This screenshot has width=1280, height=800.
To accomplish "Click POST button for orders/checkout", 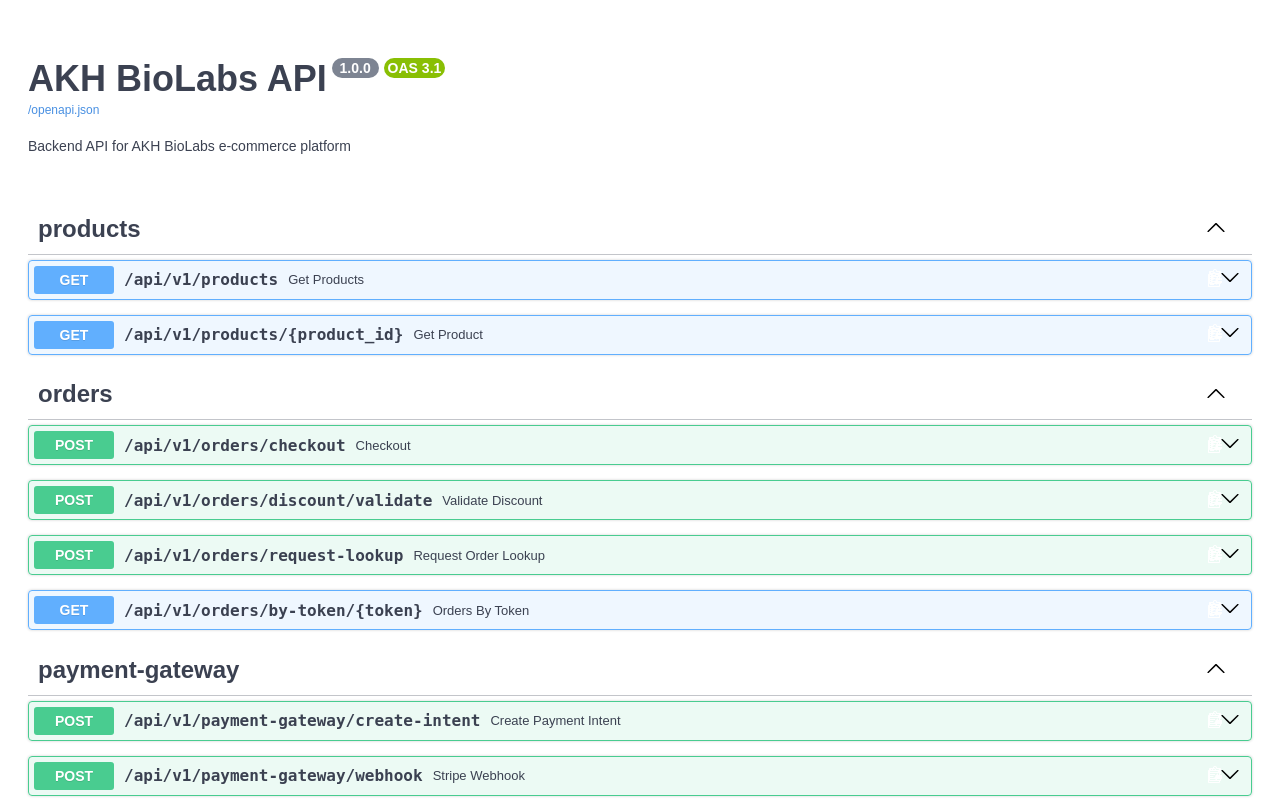I will click(74, 445).
